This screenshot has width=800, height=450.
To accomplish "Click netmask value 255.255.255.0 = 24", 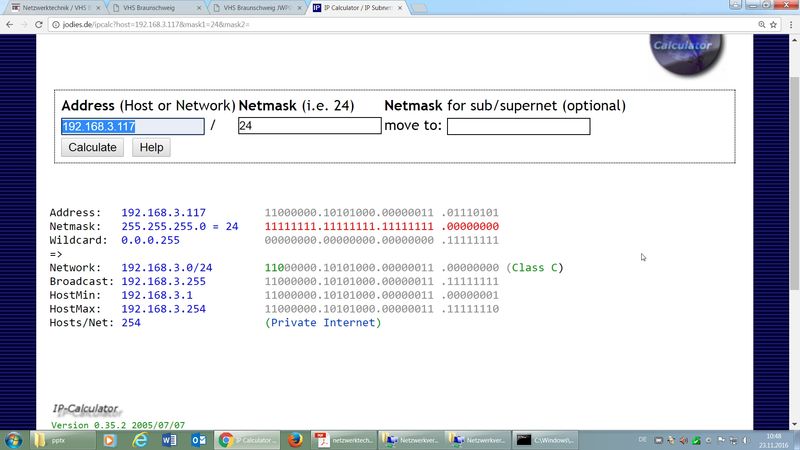I will pos(180,226).
